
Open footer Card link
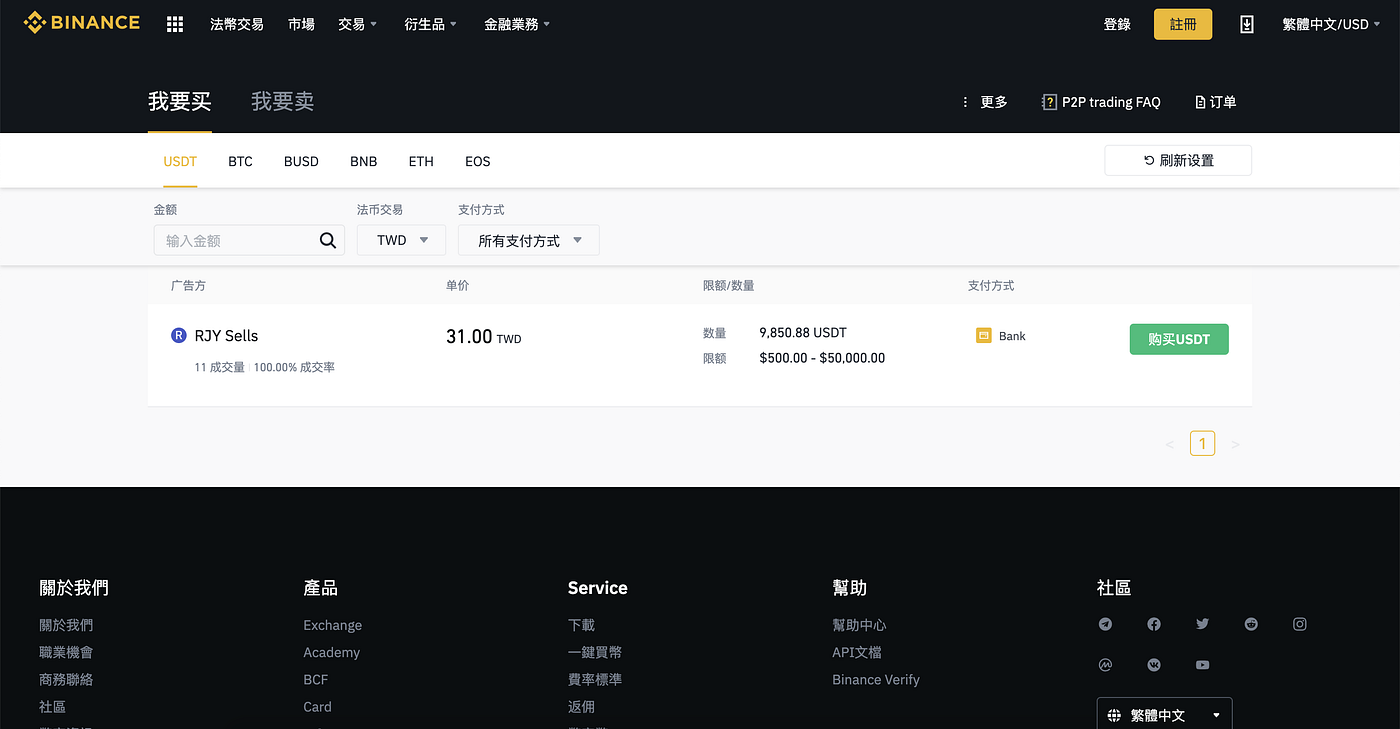pos(318,706)
